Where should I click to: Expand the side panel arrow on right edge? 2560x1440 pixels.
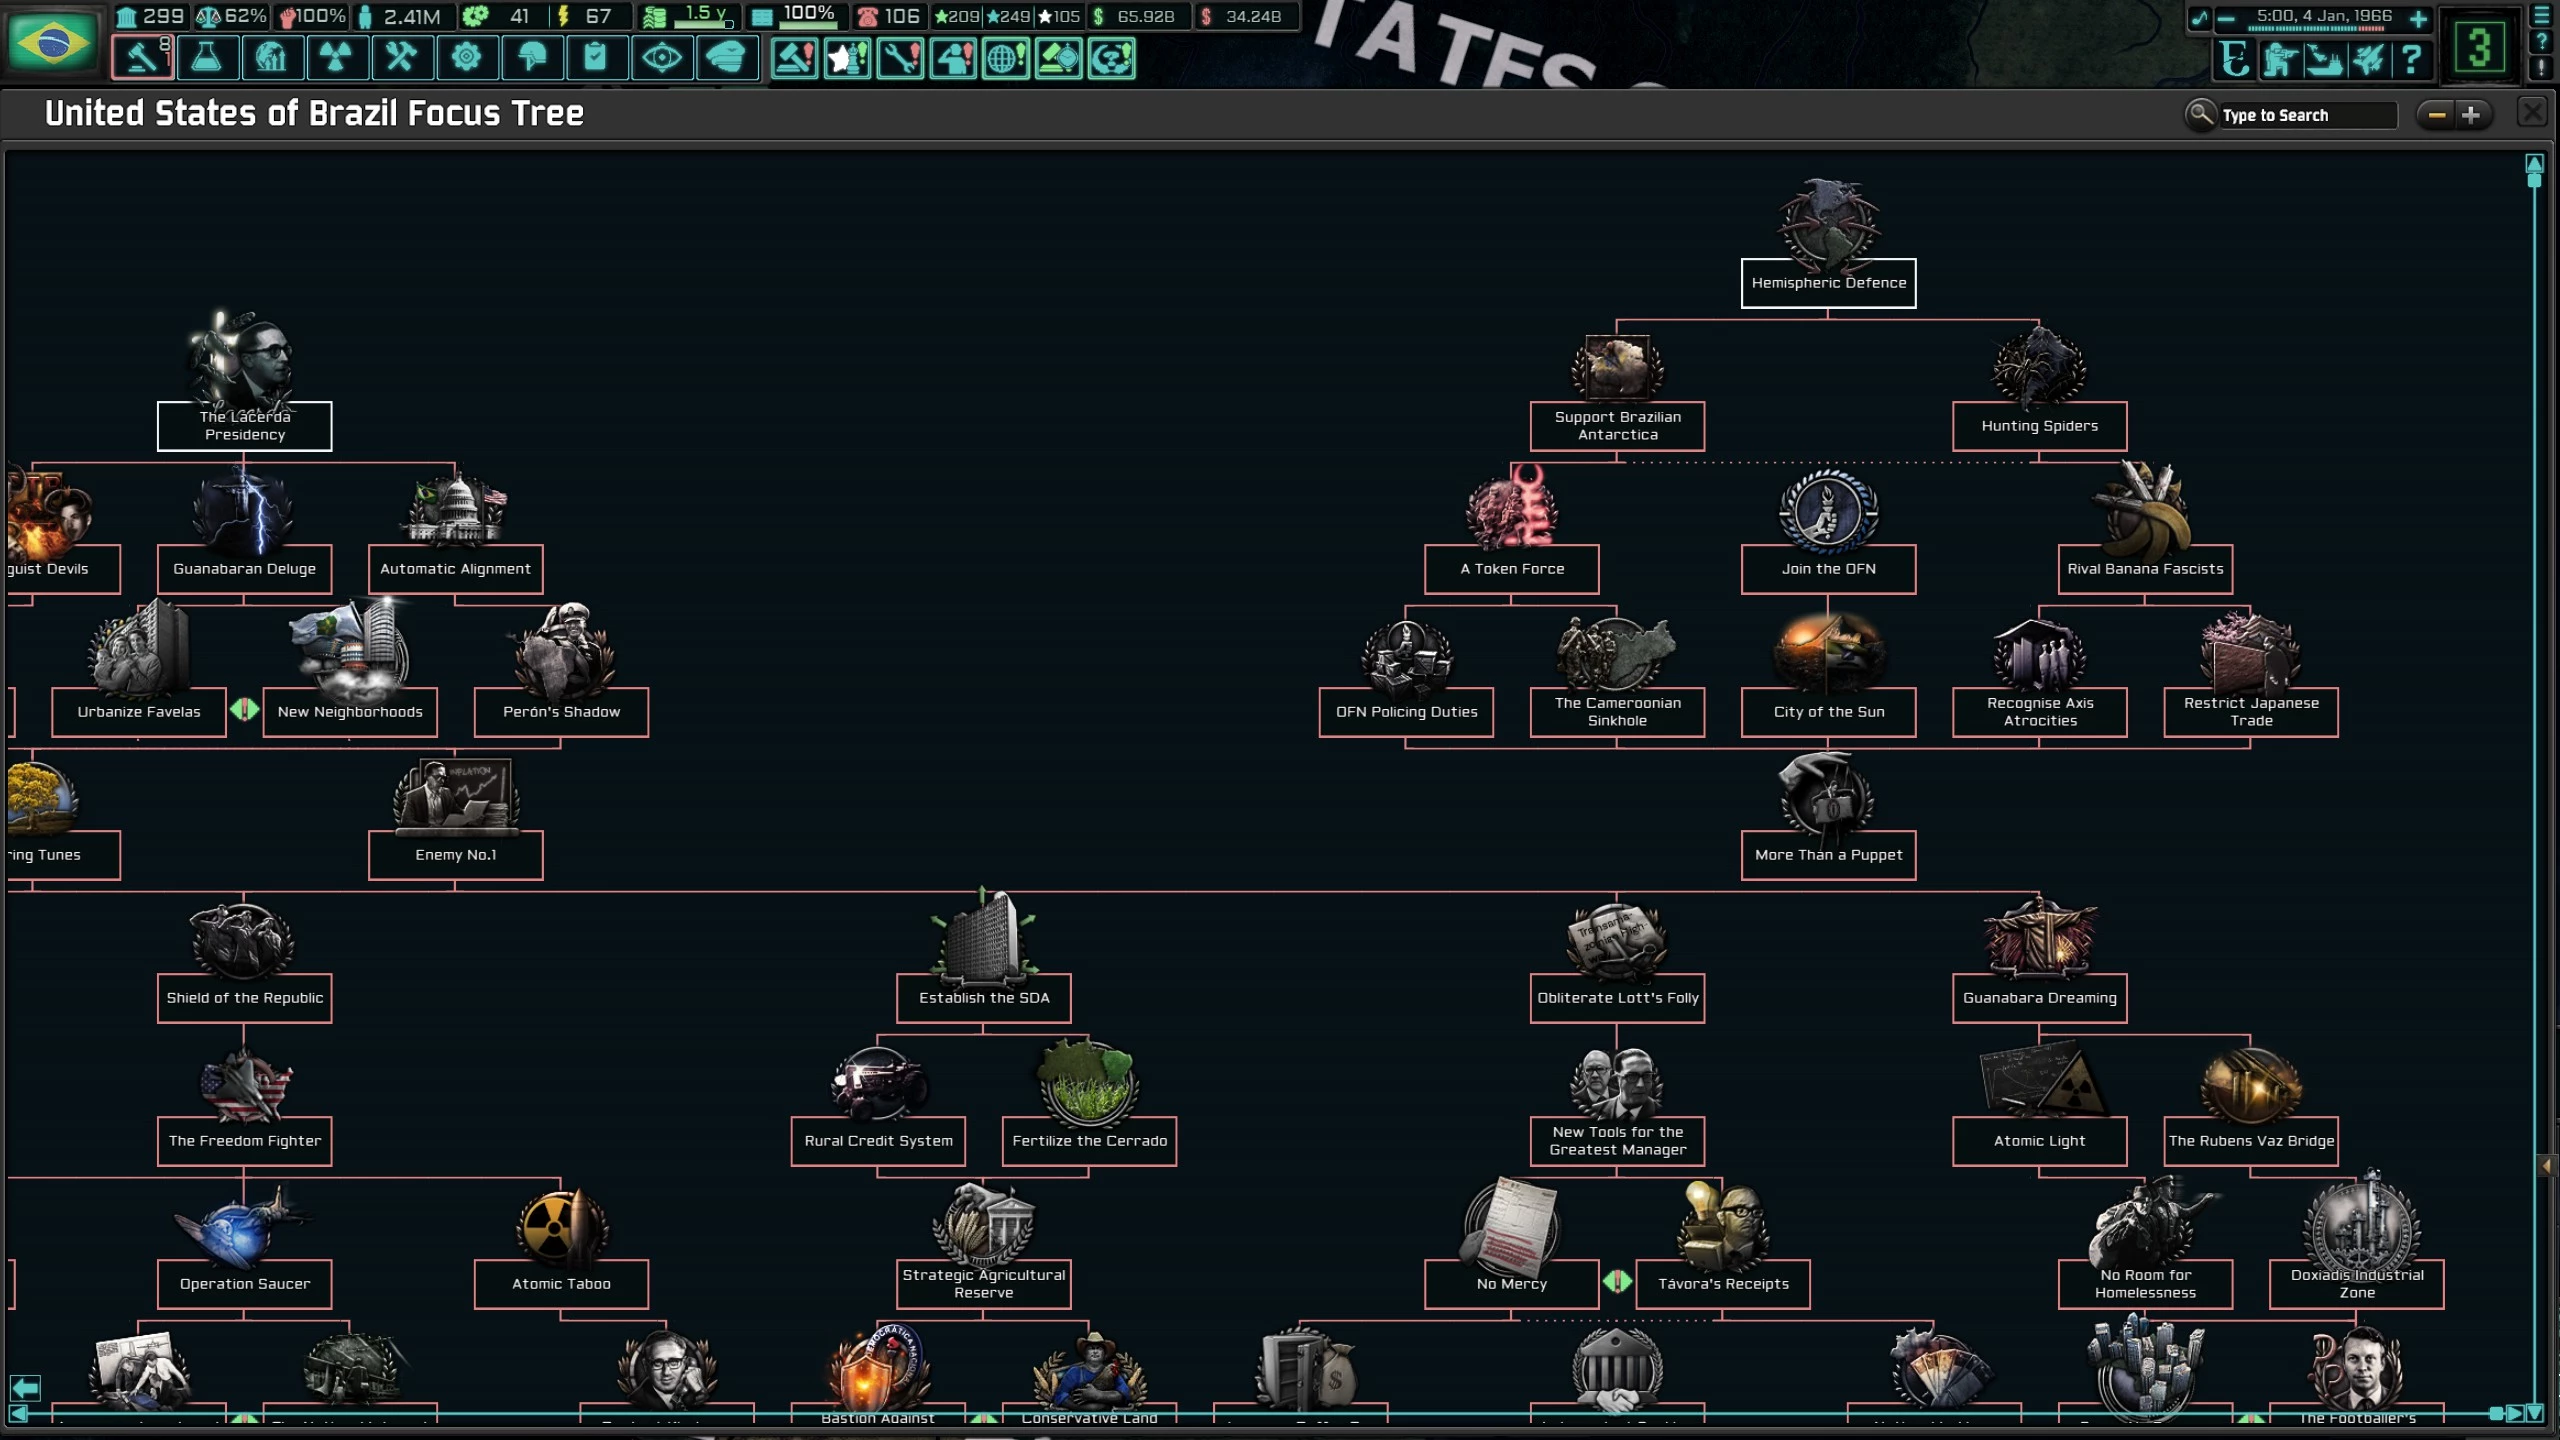click(x=2546, y=1166)
